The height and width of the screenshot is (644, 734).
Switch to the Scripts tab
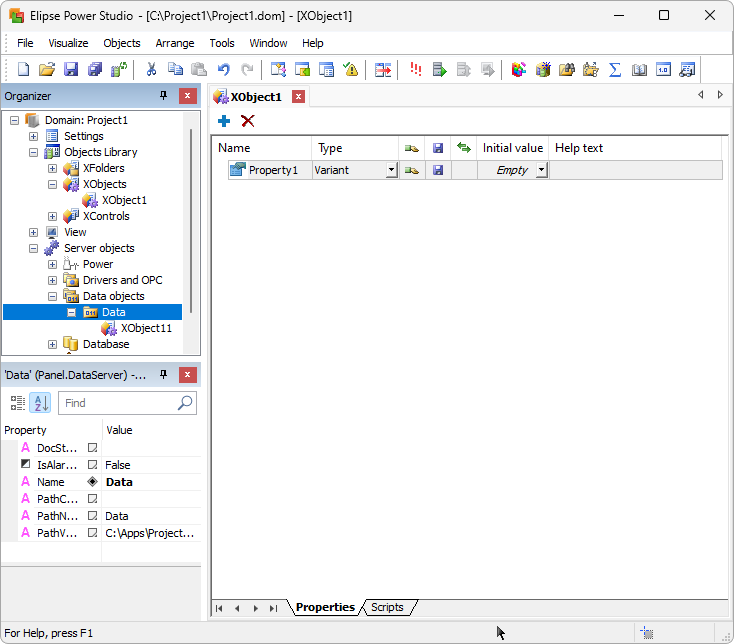tap(387, 607)
